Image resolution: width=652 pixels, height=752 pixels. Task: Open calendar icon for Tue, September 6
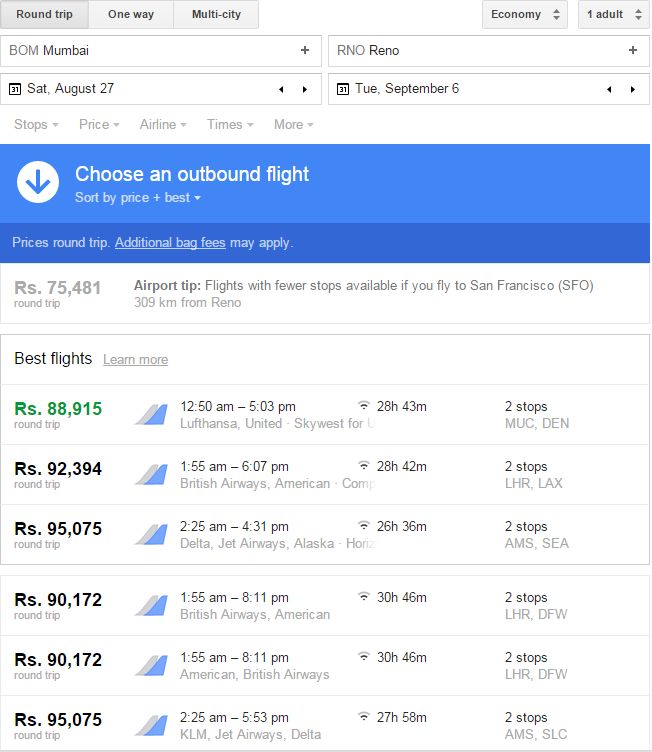pyautogui.click(x=343, y=89)
